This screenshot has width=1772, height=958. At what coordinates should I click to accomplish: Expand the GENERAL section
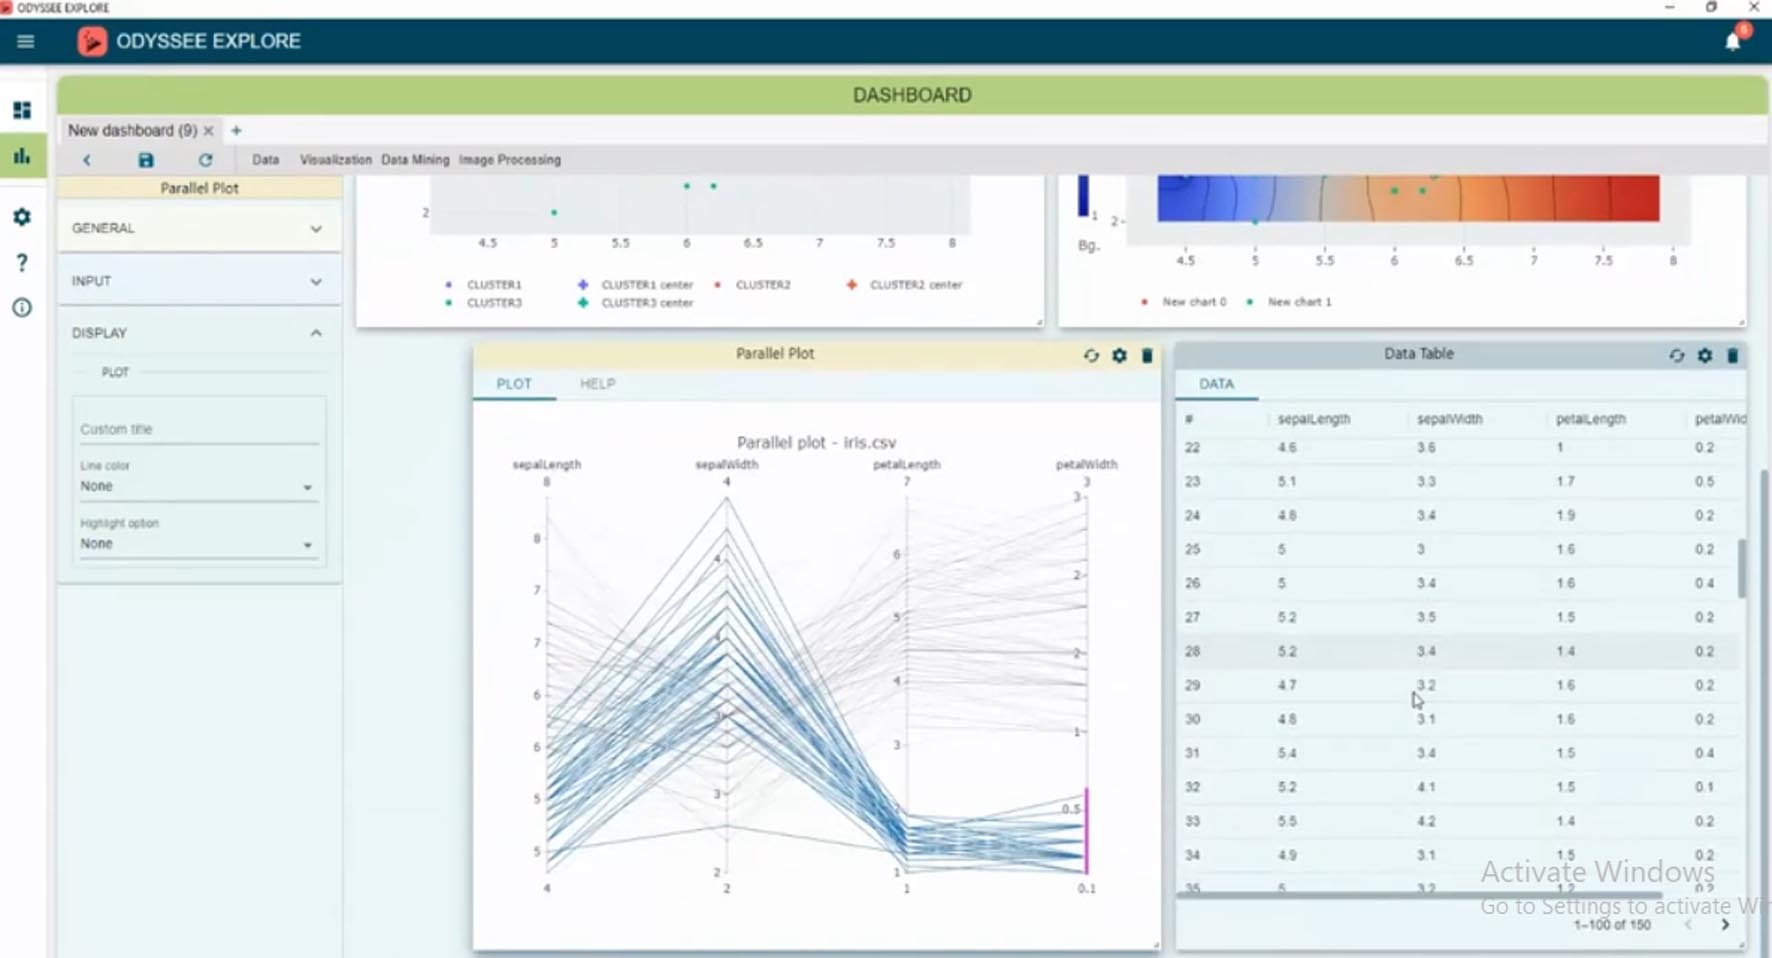[x=198, y=228]
